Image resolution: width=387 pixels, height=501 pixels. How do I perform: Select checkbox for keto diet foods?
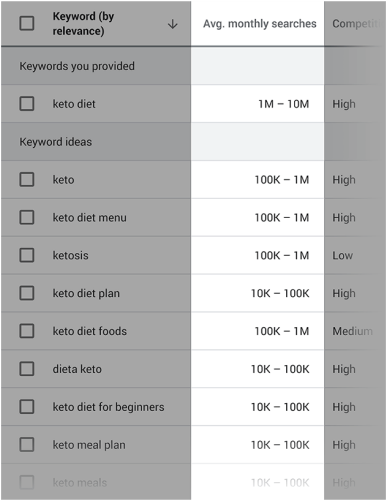coord(27,331)
